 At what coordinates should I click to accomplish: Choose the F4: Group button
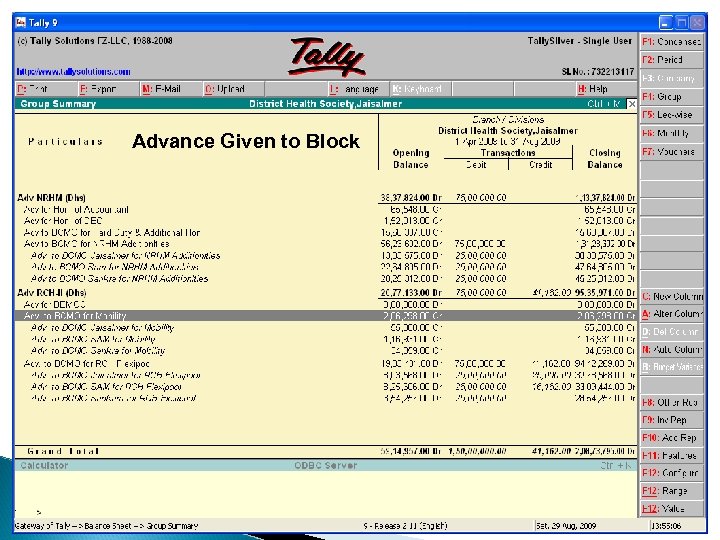[671, 97]
